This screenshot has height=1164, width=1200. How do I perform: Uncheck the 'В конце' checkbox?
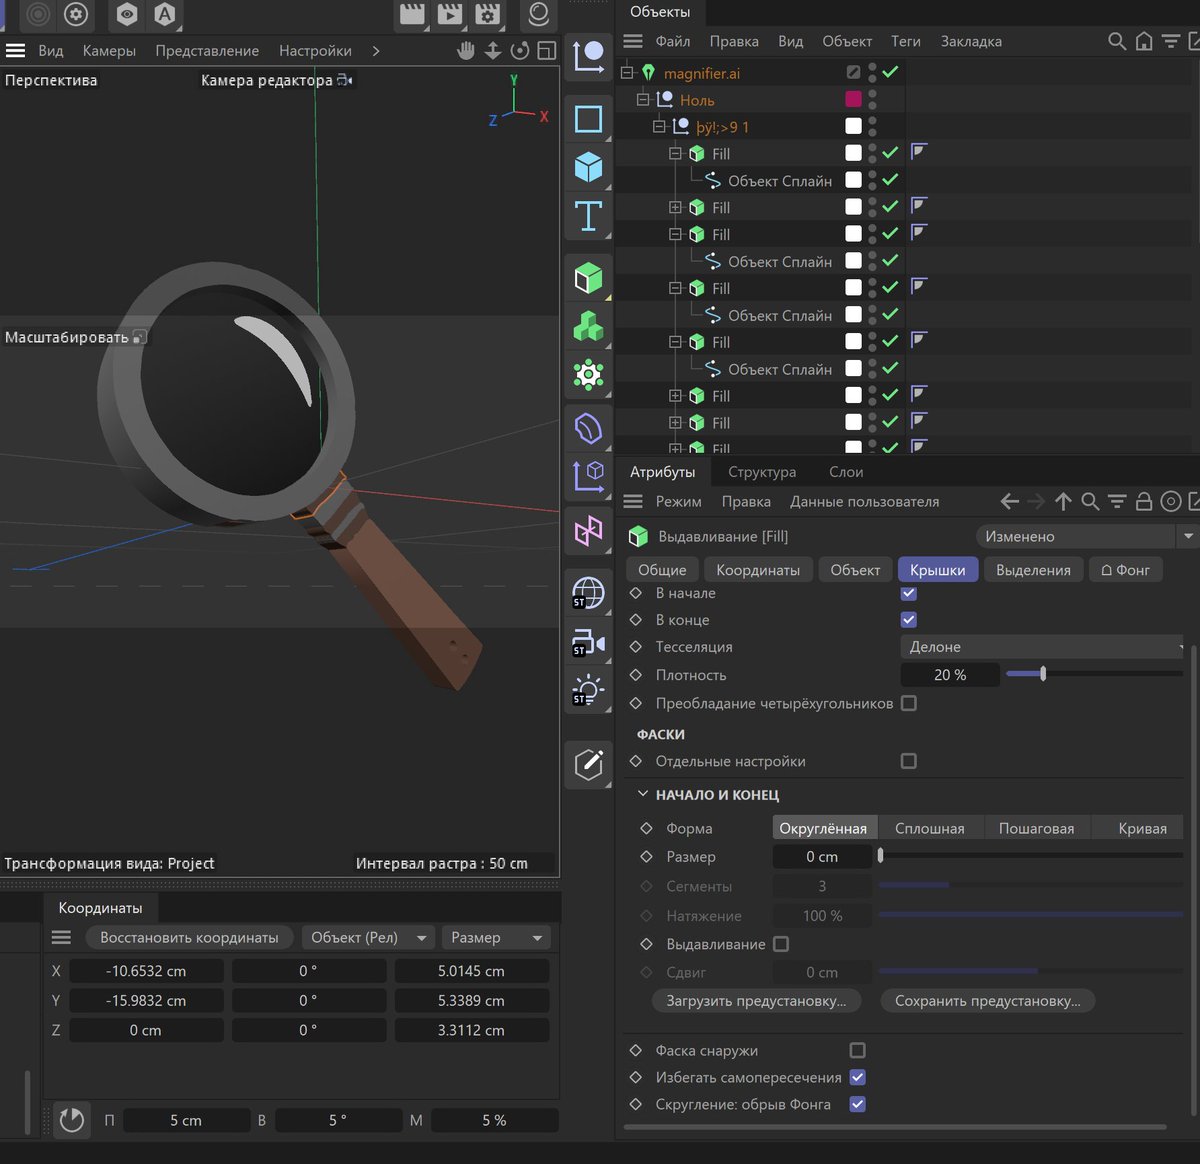909,620
